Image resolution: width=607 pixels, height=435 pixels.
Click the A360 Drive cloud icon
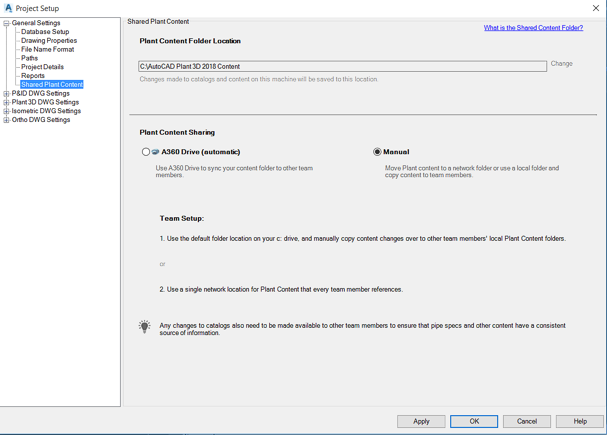[x=156, y=152]
